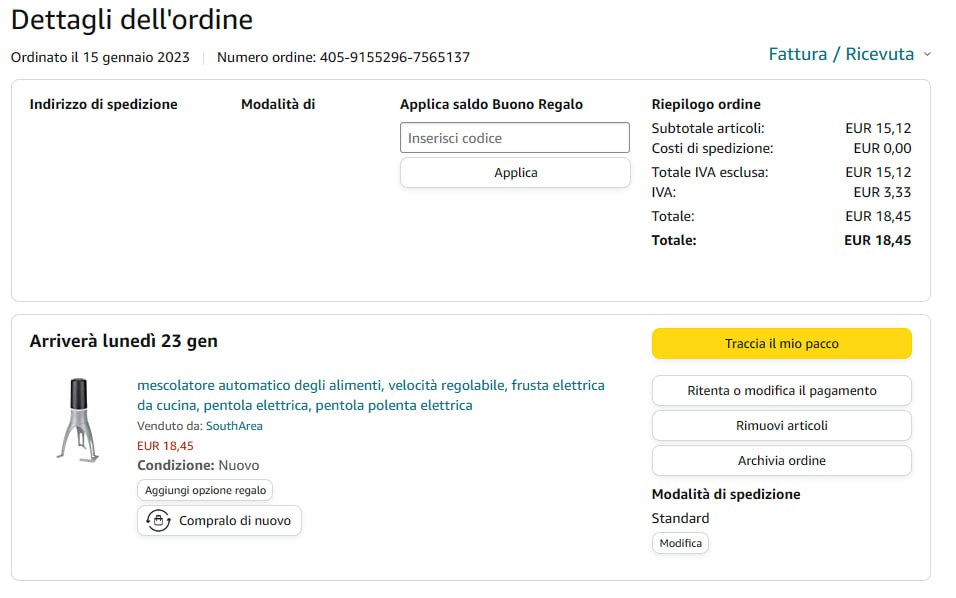Open the Fattura / Ricevuta menu
The width and height of the screenshot is (956, 598).
pyautogui.click(x=841, y=54)
